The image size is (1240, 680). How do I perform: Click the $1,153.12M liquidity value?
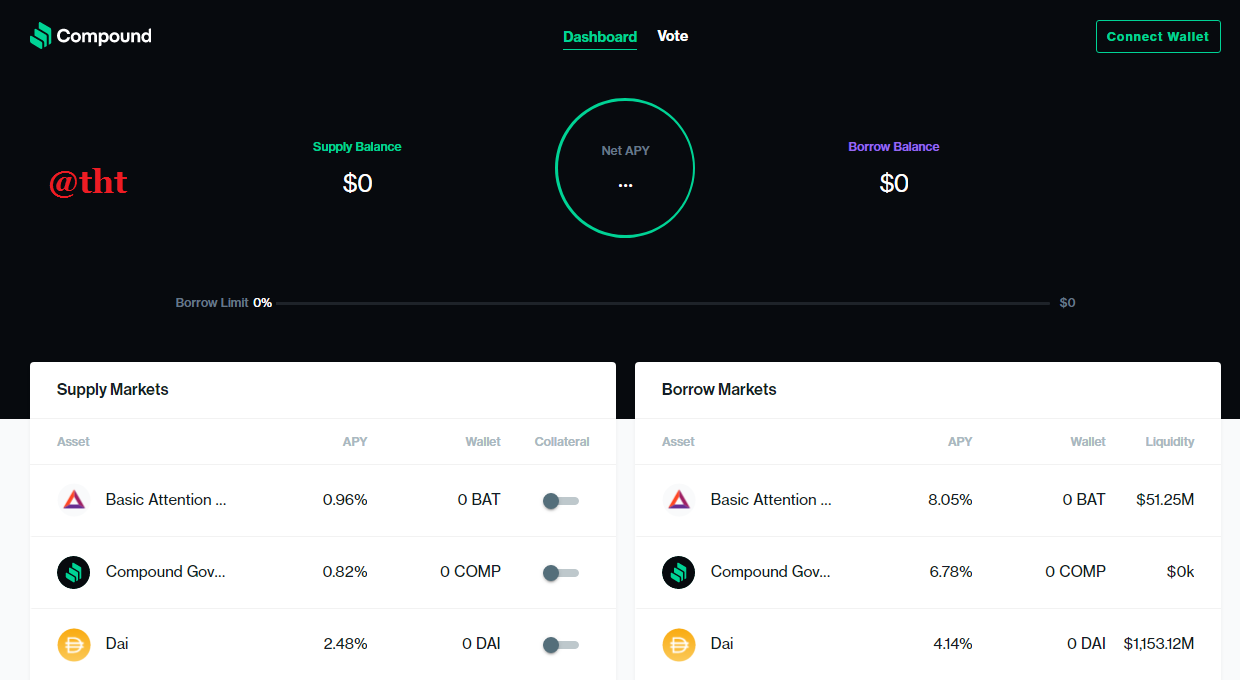(1159, 644)
